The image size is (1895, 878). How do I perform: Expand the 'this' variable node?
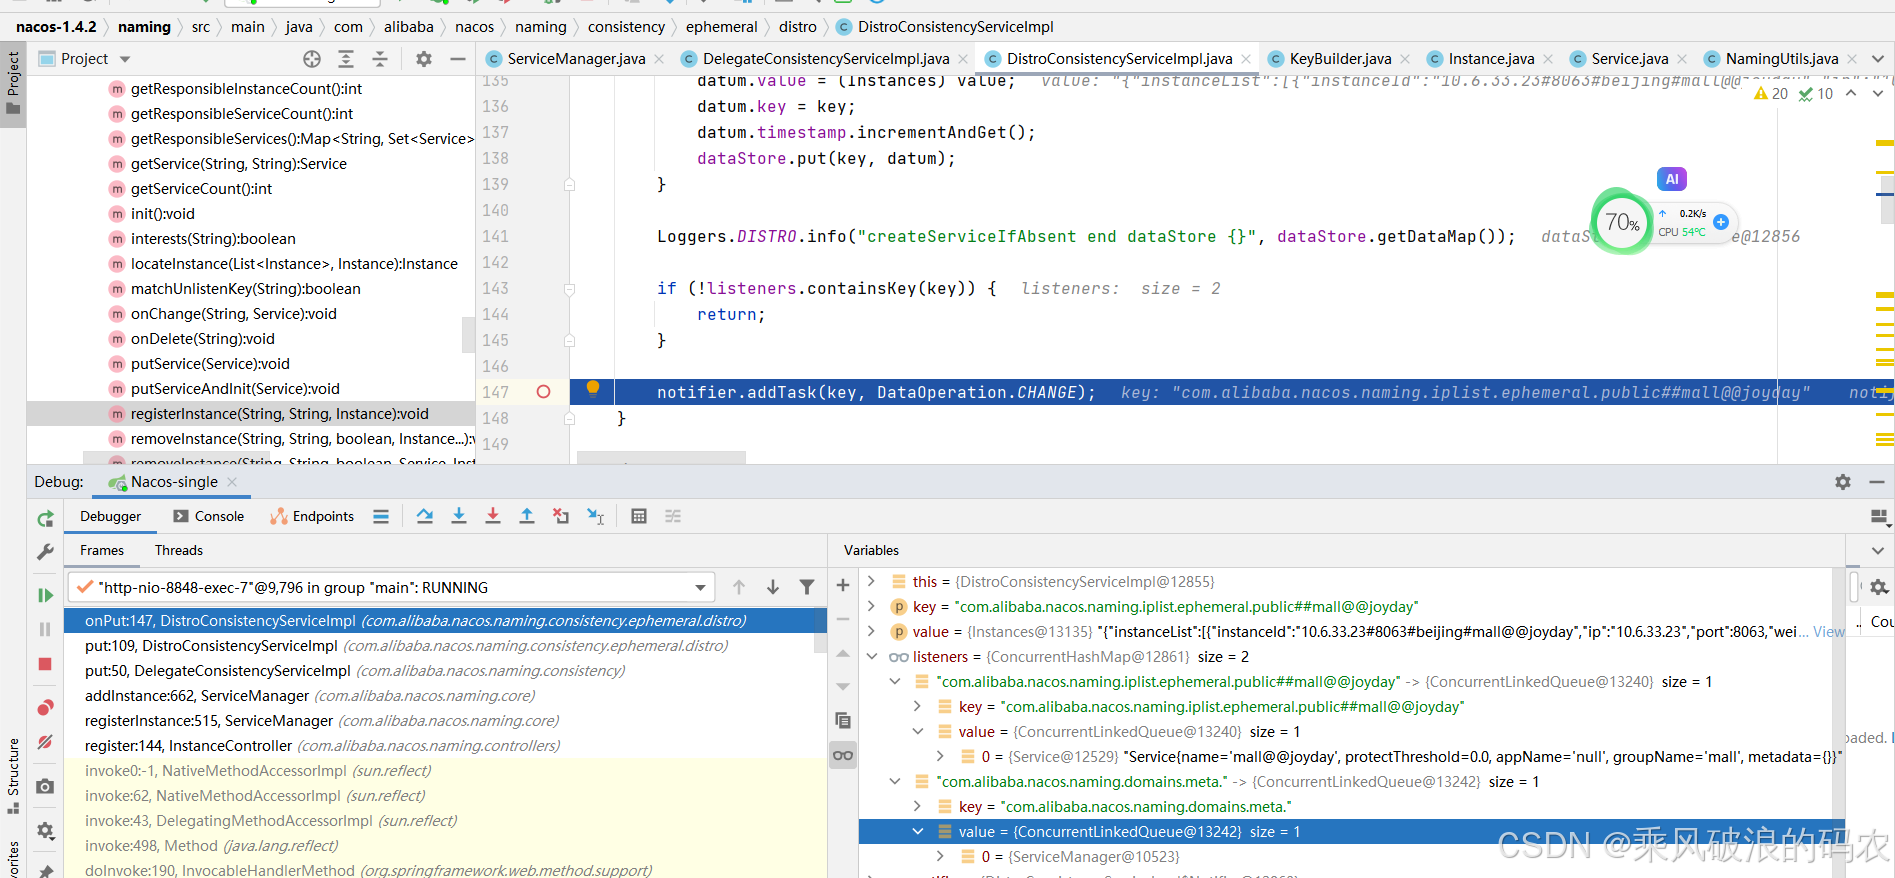point(871,582)
